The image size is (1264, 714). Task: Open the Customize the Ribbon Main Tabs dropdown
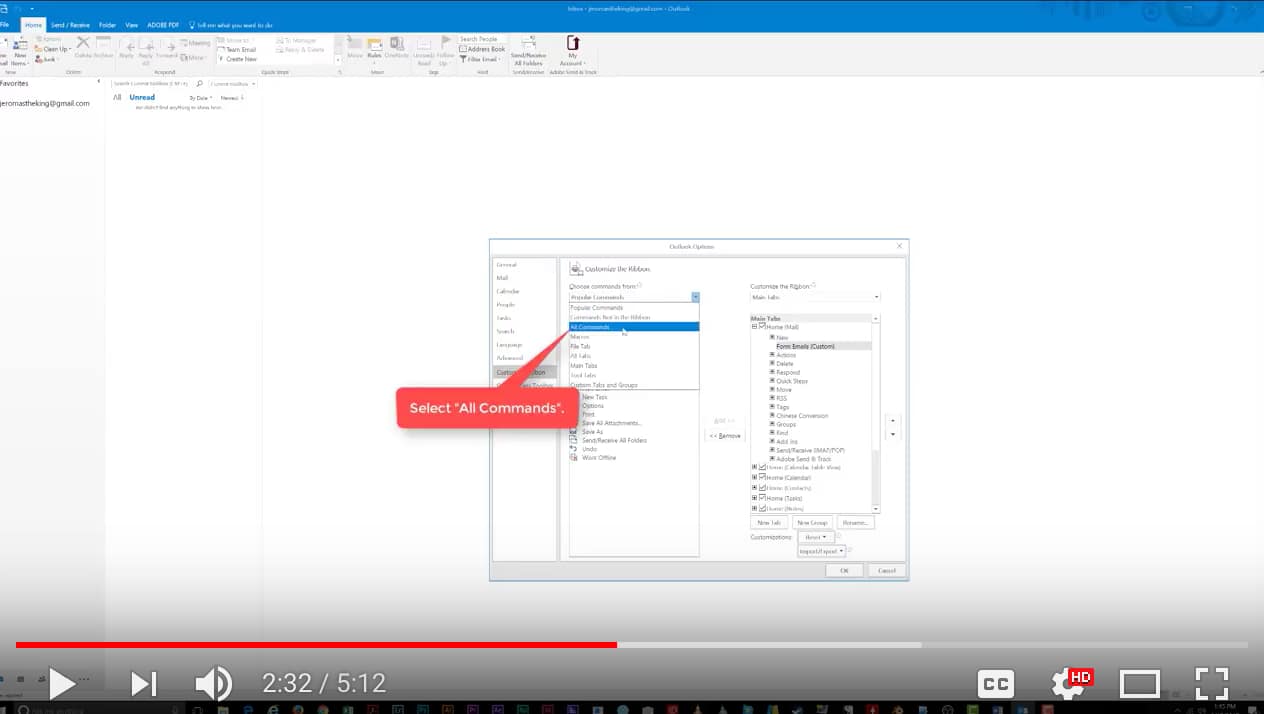coord(876,296)
